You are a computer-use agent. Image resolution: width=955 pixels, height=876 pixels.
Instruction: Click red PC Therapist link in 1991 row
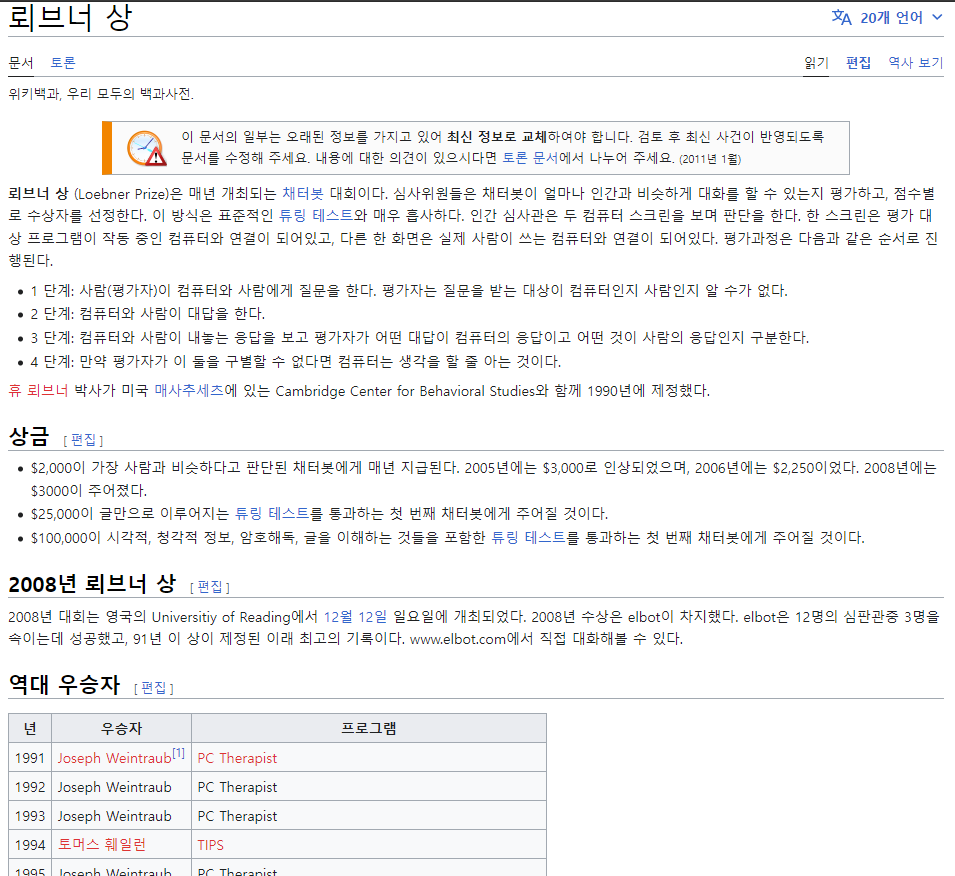click(x=237, y=758)
